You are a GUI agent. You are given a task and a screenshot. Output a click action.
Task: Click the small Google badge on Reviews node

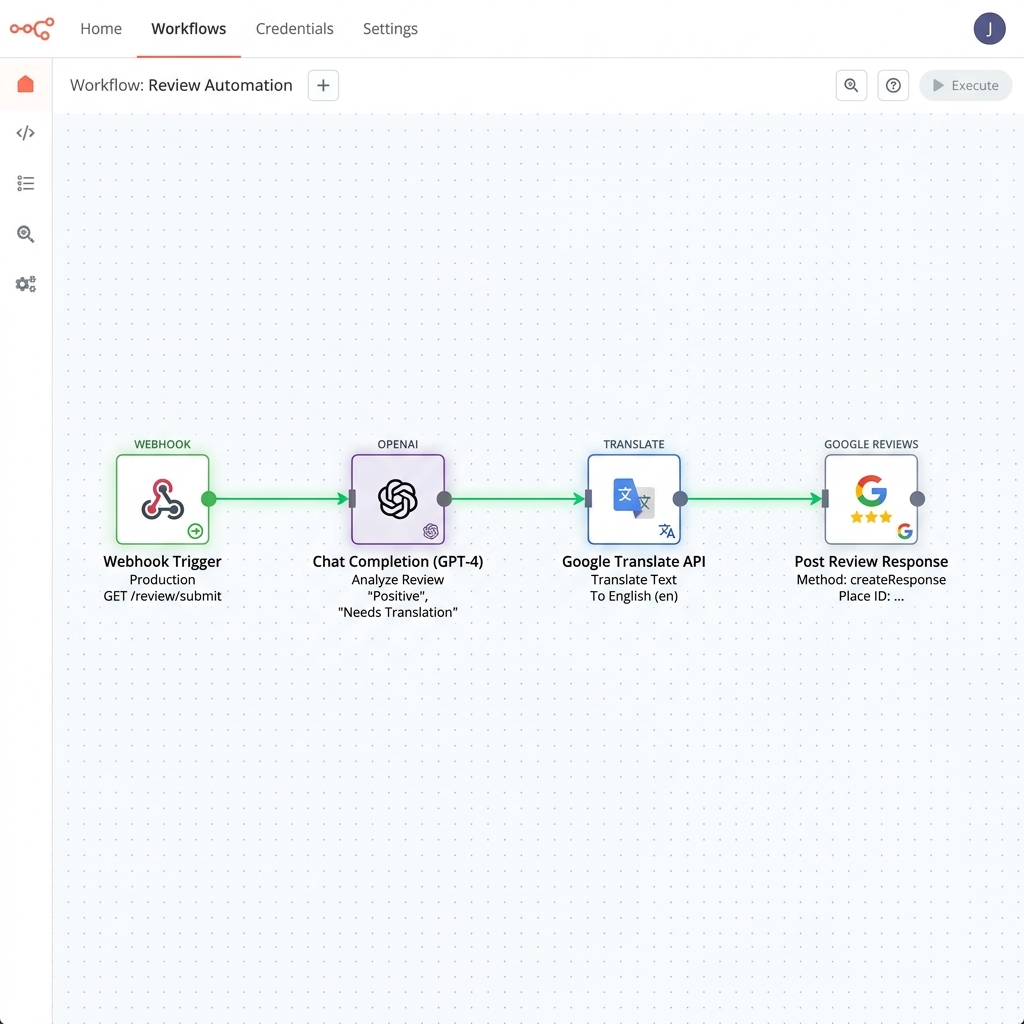(904, 531)
